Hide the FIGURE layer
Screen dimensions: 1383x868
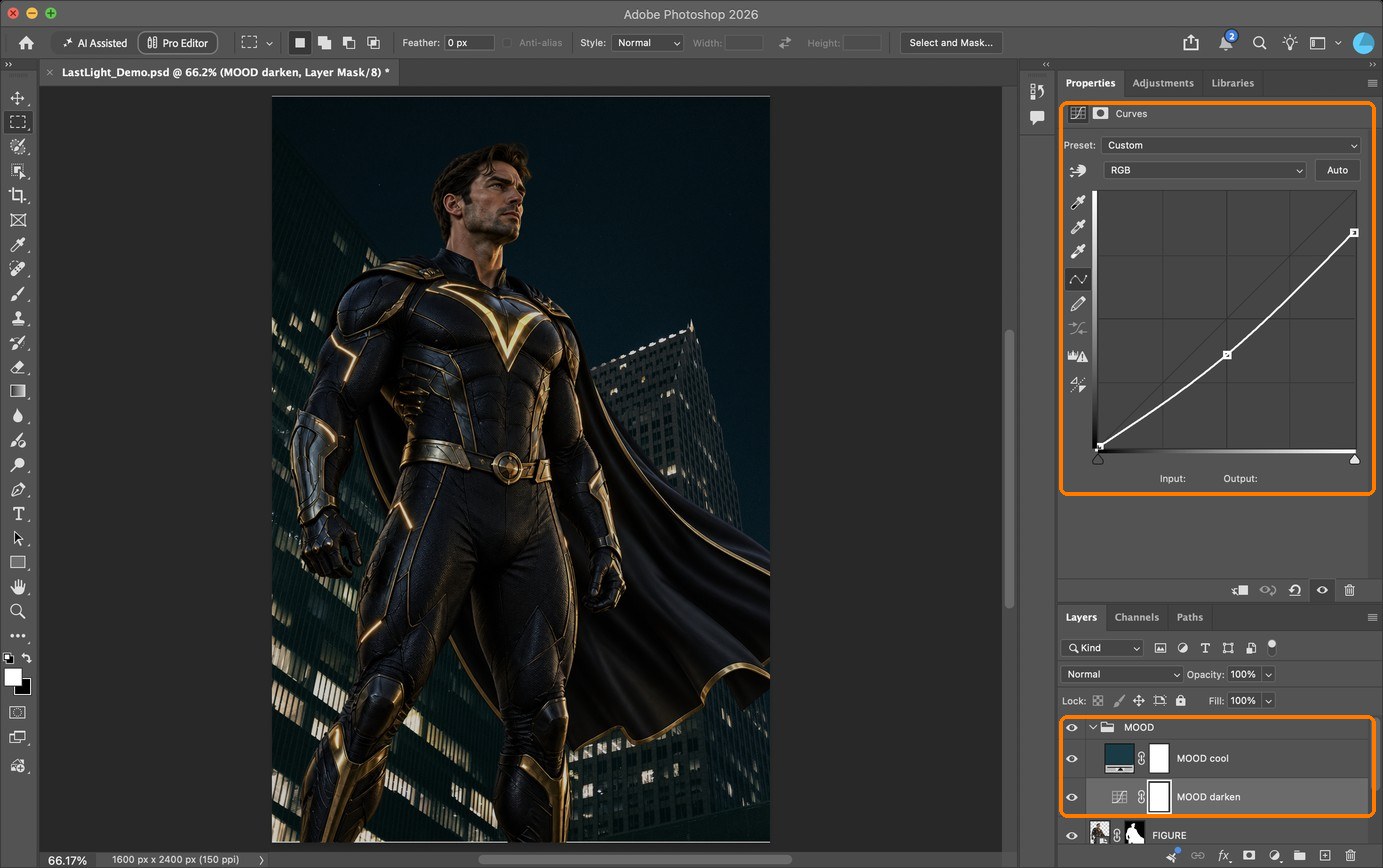tap(1072, 835)
